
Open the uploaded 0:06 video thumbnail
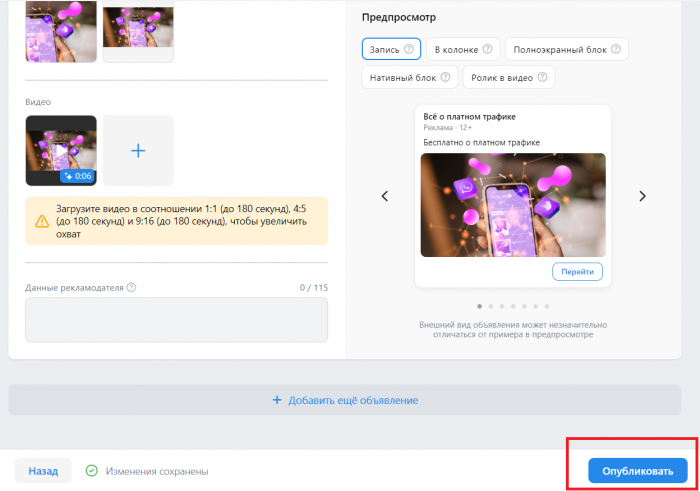[61, 150]
